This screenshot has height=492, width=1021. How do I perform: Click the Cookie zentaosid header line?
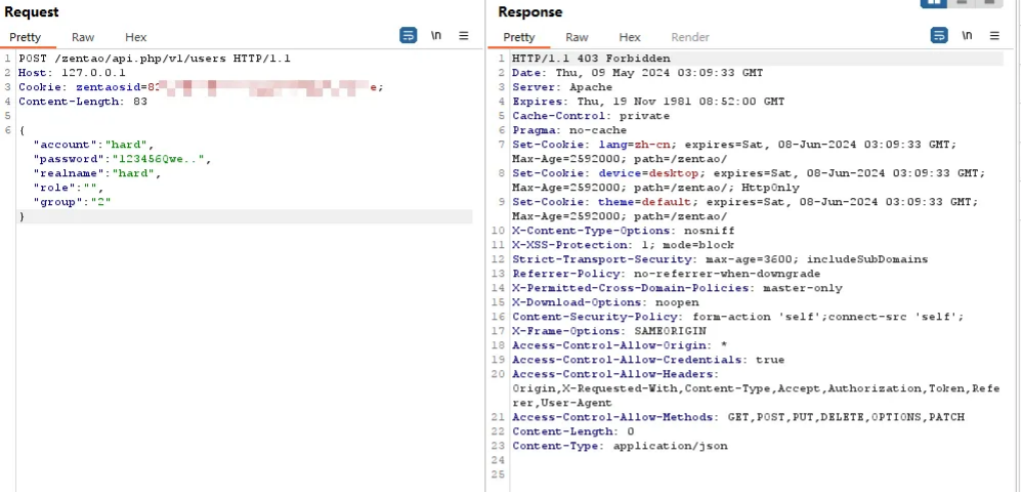[201, 87]
